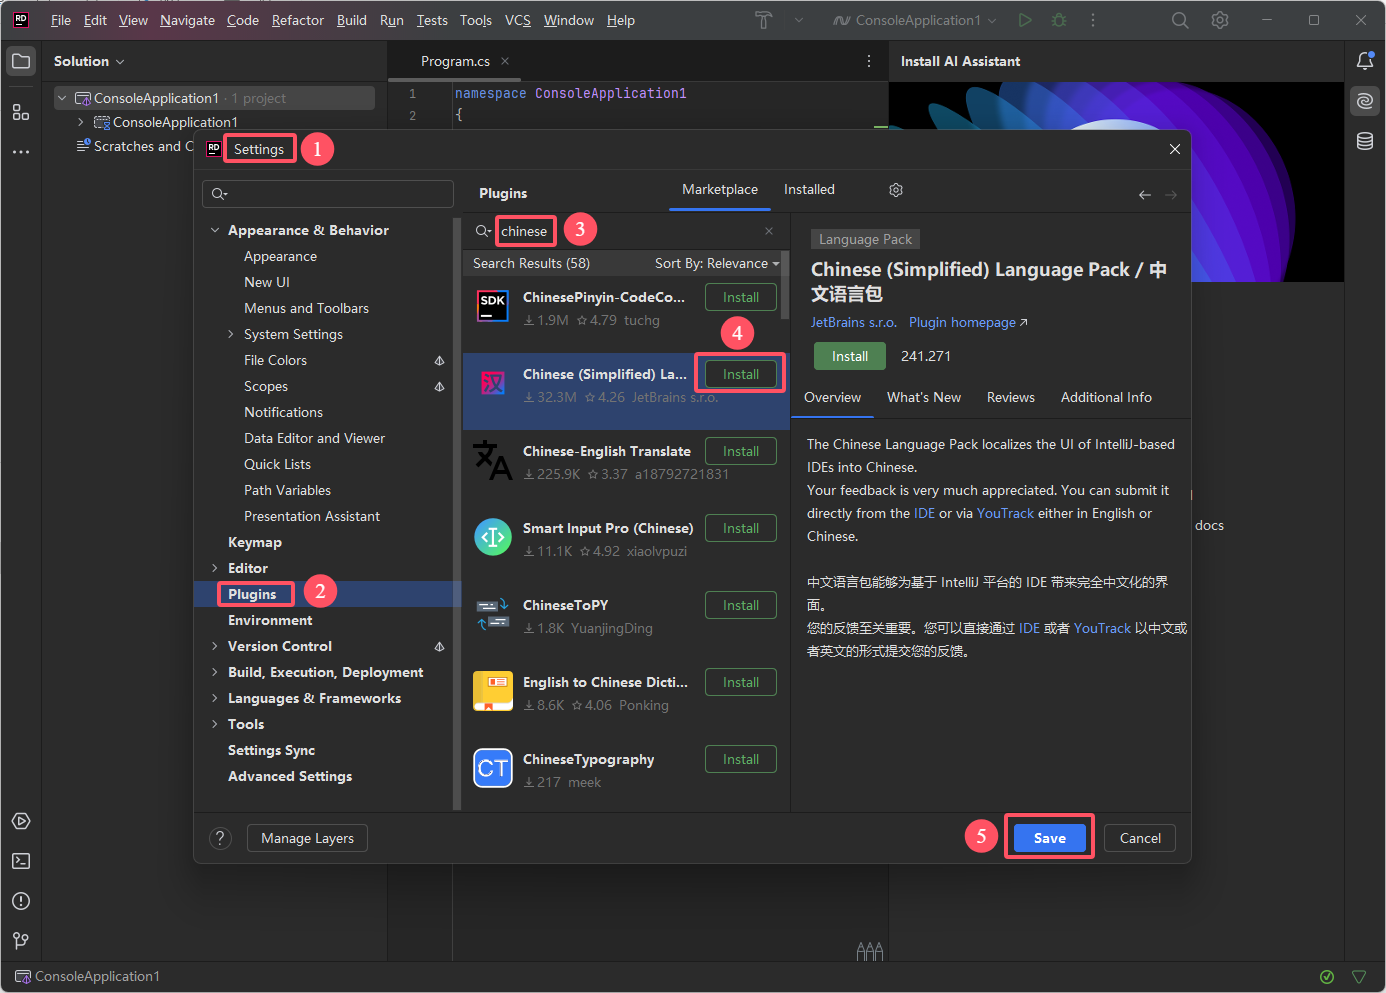Open the Search Everywhere magnifier icon
The height and width of the screenshot is (993, 1386).
click(1180, 20)
